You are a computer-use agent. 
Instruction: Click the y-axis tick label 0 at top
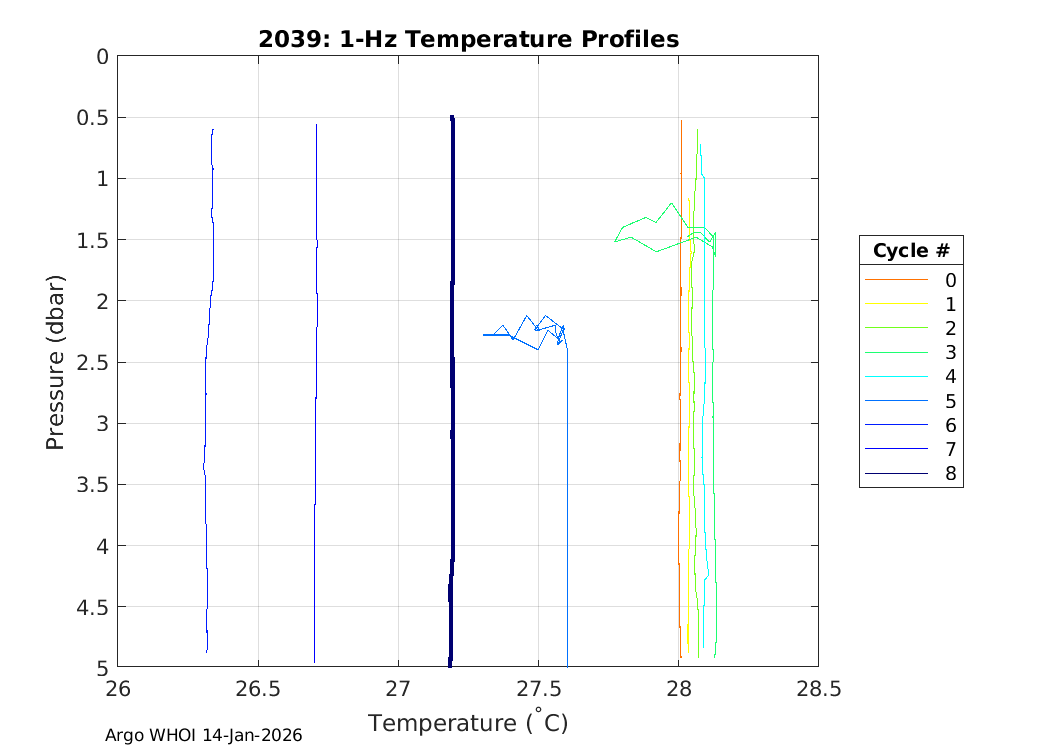coord(101,57)
